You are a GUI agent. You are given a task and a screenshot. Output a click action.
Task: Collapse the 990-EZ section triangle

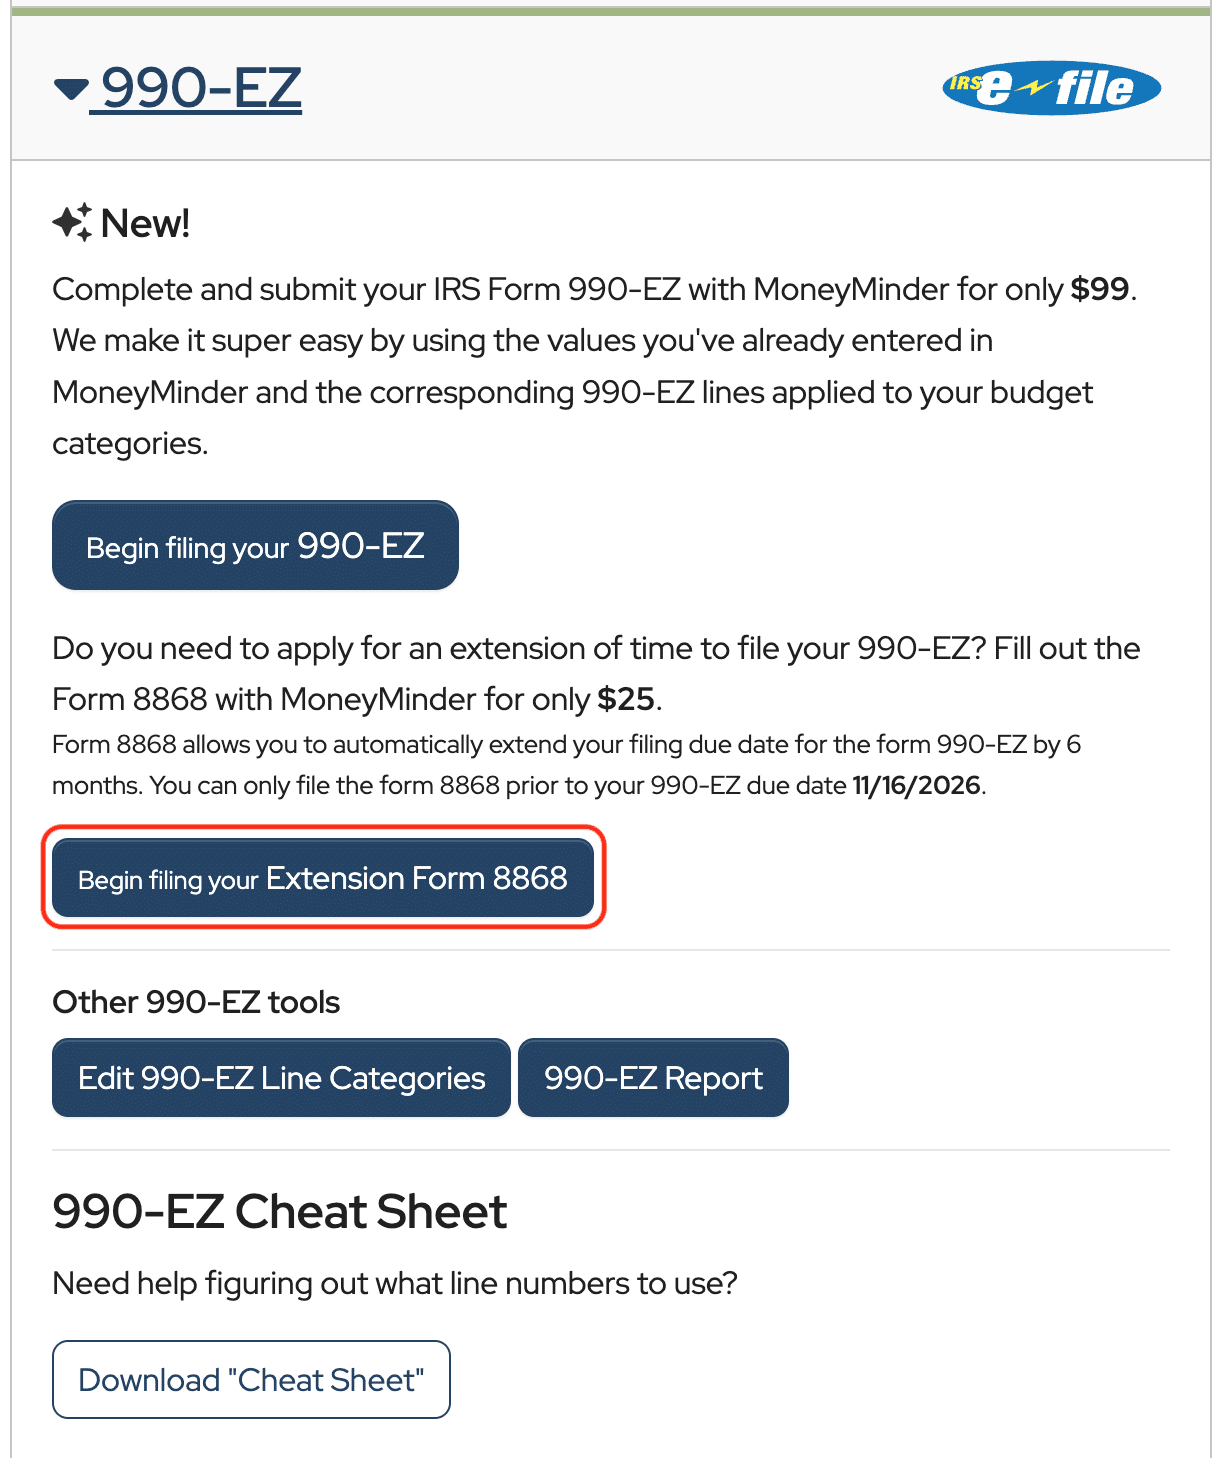(71, 90)
